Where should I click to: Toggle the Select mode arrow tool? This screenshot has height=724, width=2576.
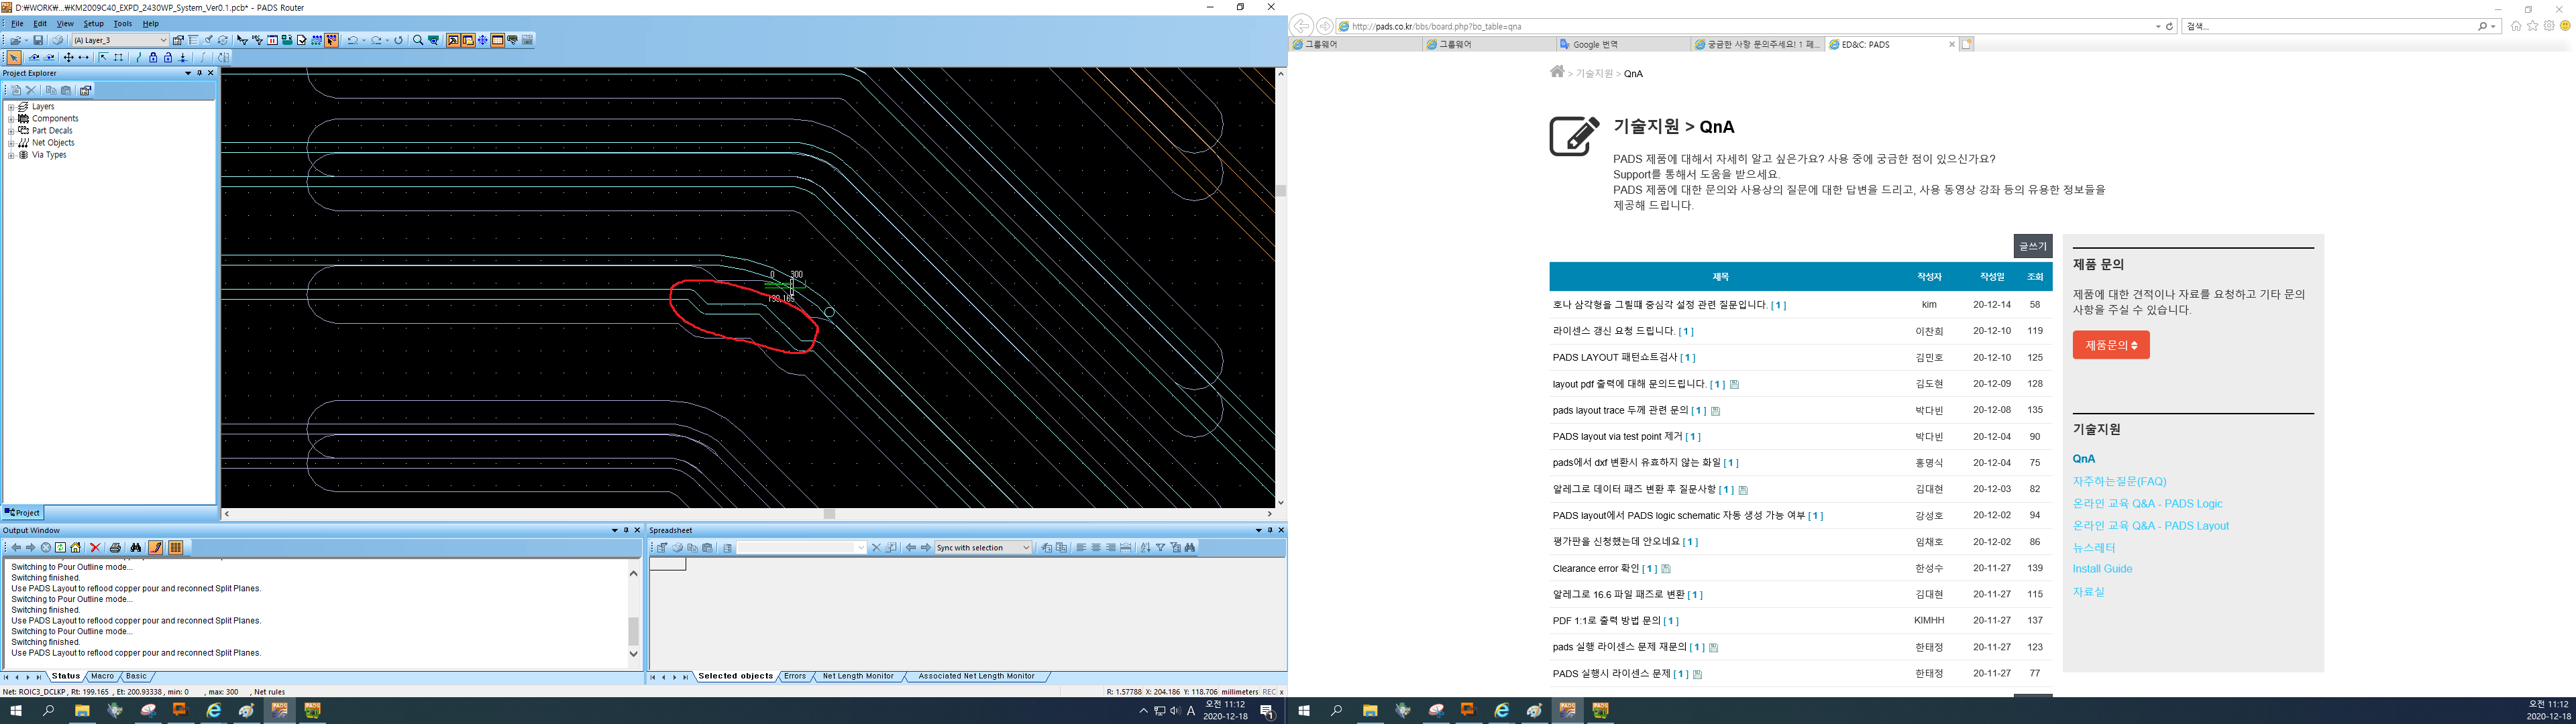pos(14,57)
